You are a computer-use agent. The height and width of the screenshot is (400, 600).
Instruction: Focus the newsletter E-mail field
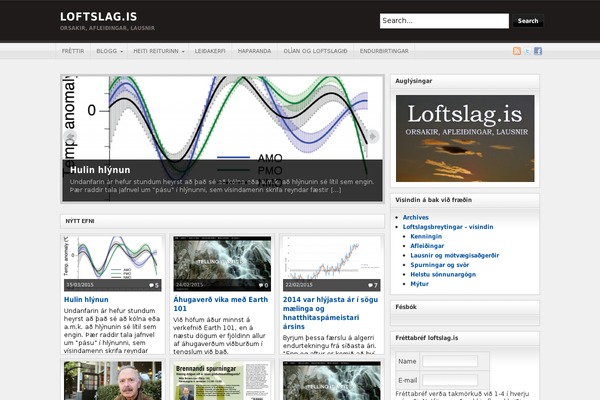[x=450, y=380]
